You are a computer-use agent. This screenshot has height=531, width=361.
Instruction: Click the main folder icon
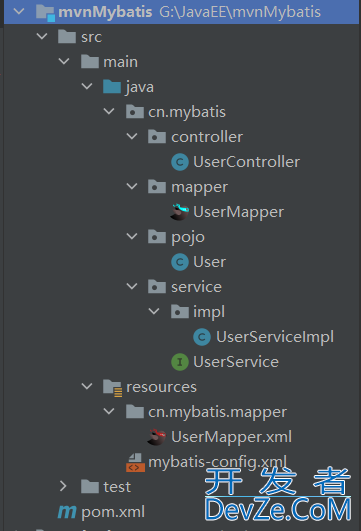tap(90, 62)
